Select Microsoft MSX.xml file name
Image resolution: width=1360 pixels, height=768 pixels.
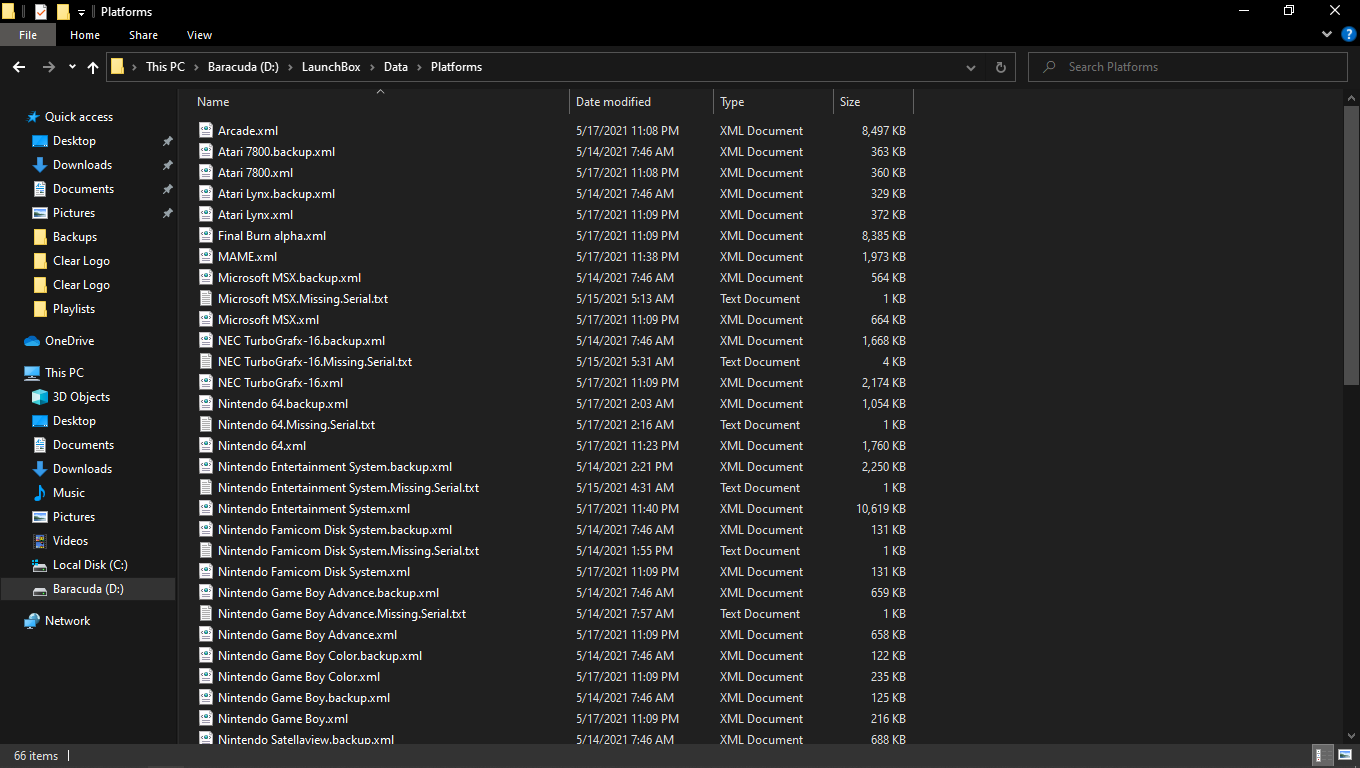pyautogui.click(x=268, y=320)
